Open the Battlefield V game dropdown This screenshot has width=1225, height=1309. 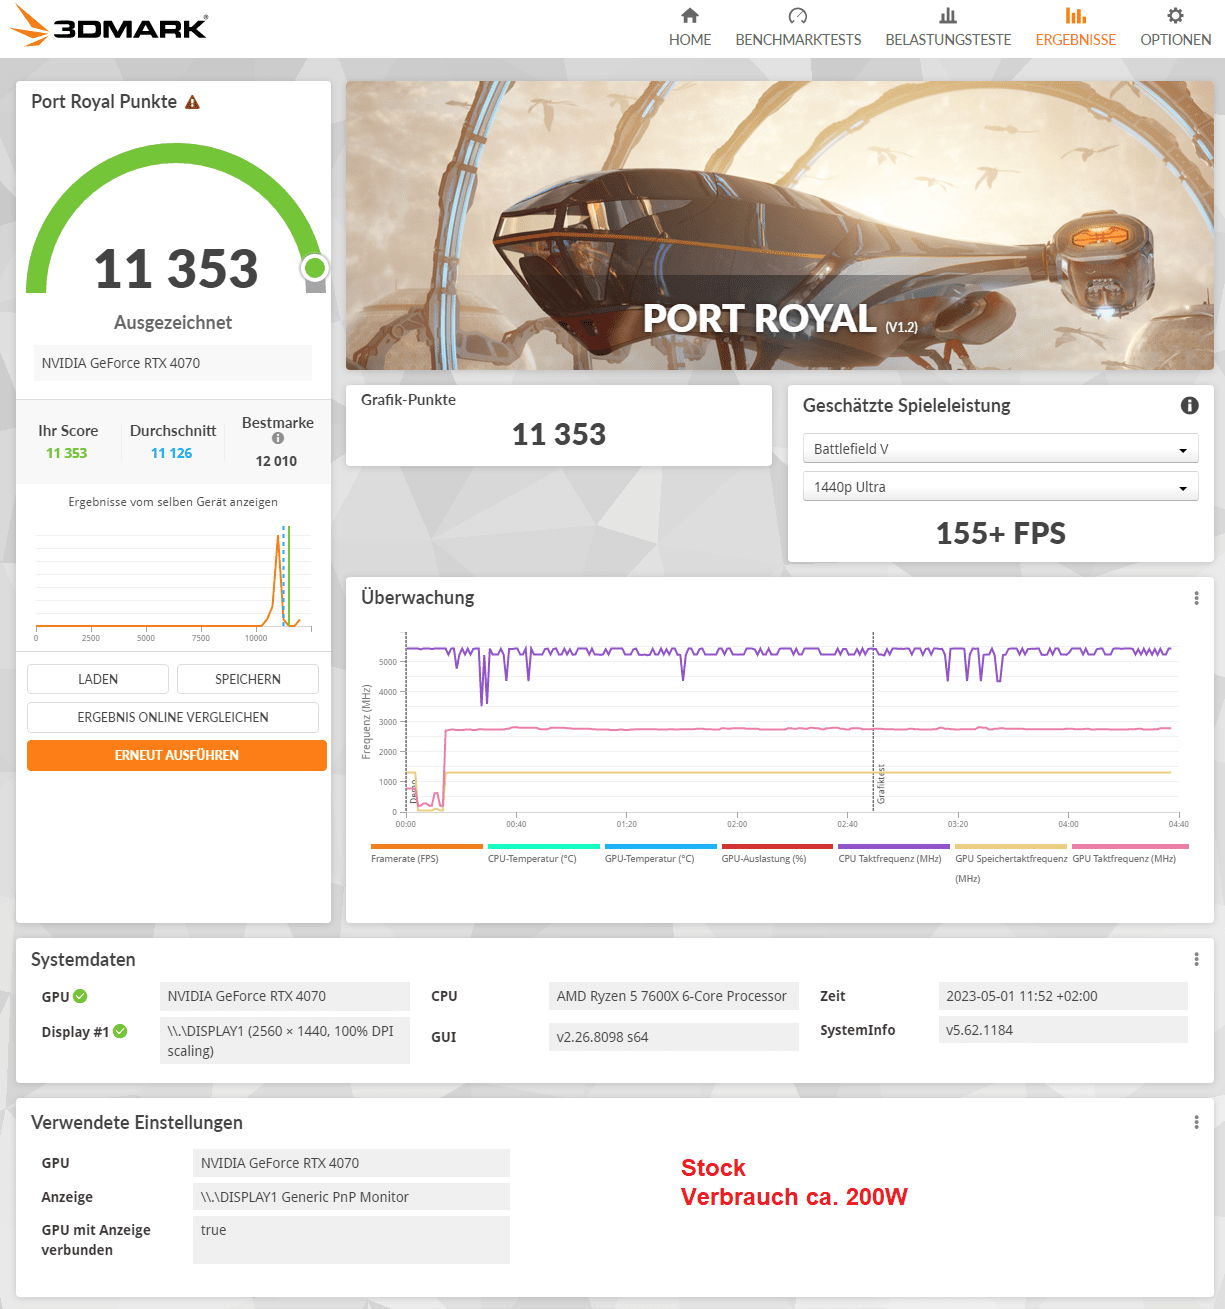[1000, 449]
